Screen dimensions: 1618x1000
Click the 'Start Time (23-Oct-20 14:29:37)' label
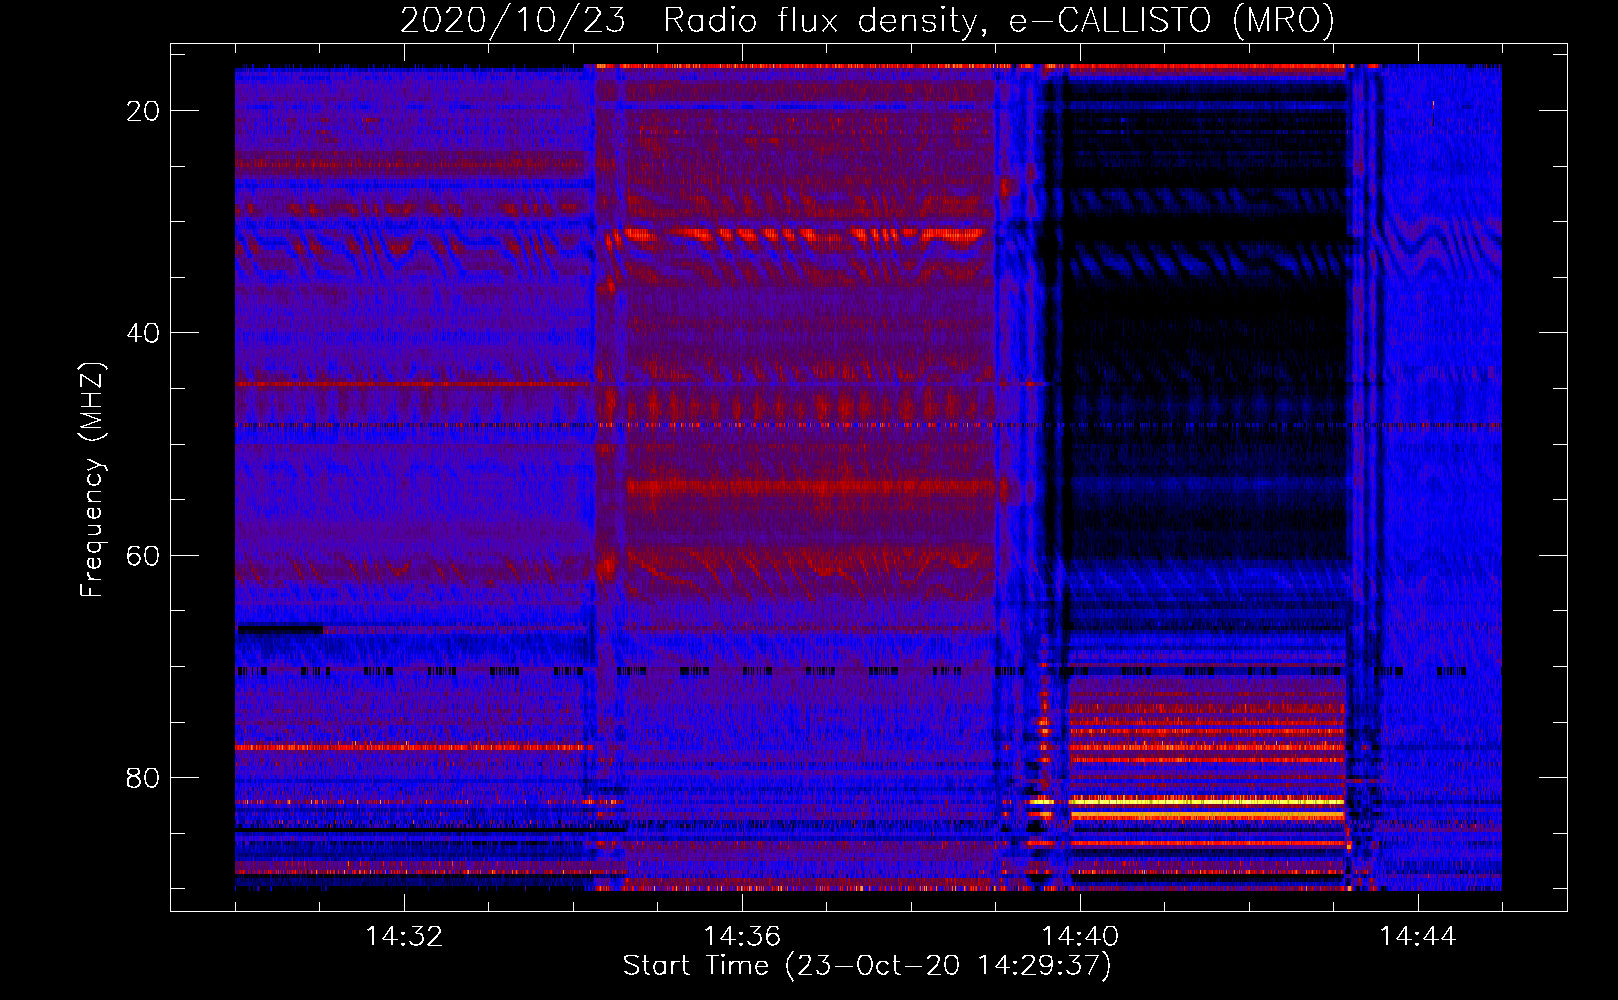pyautogui.click(x=867, y=966)
